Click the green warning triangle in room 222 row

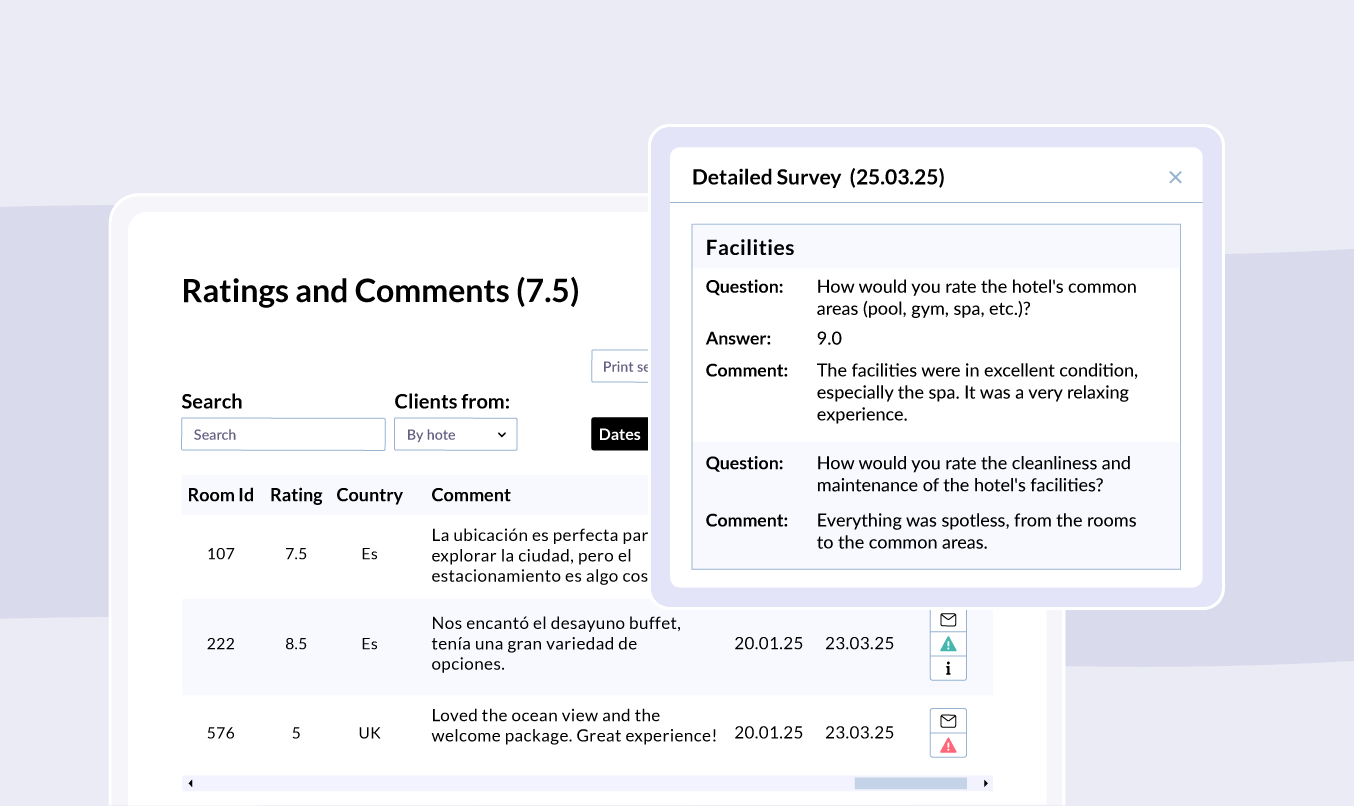[x=948, y=644]
